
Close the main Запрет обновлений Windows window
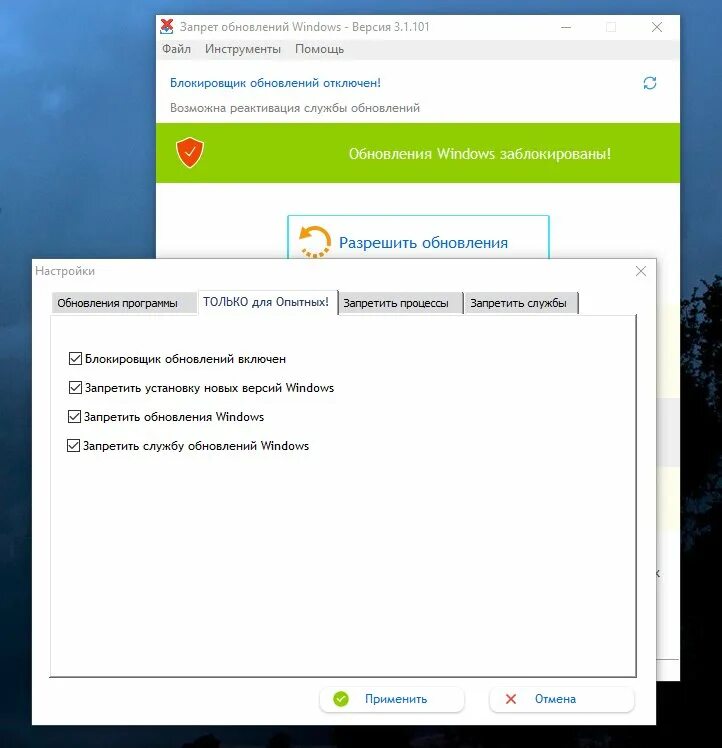657,27
